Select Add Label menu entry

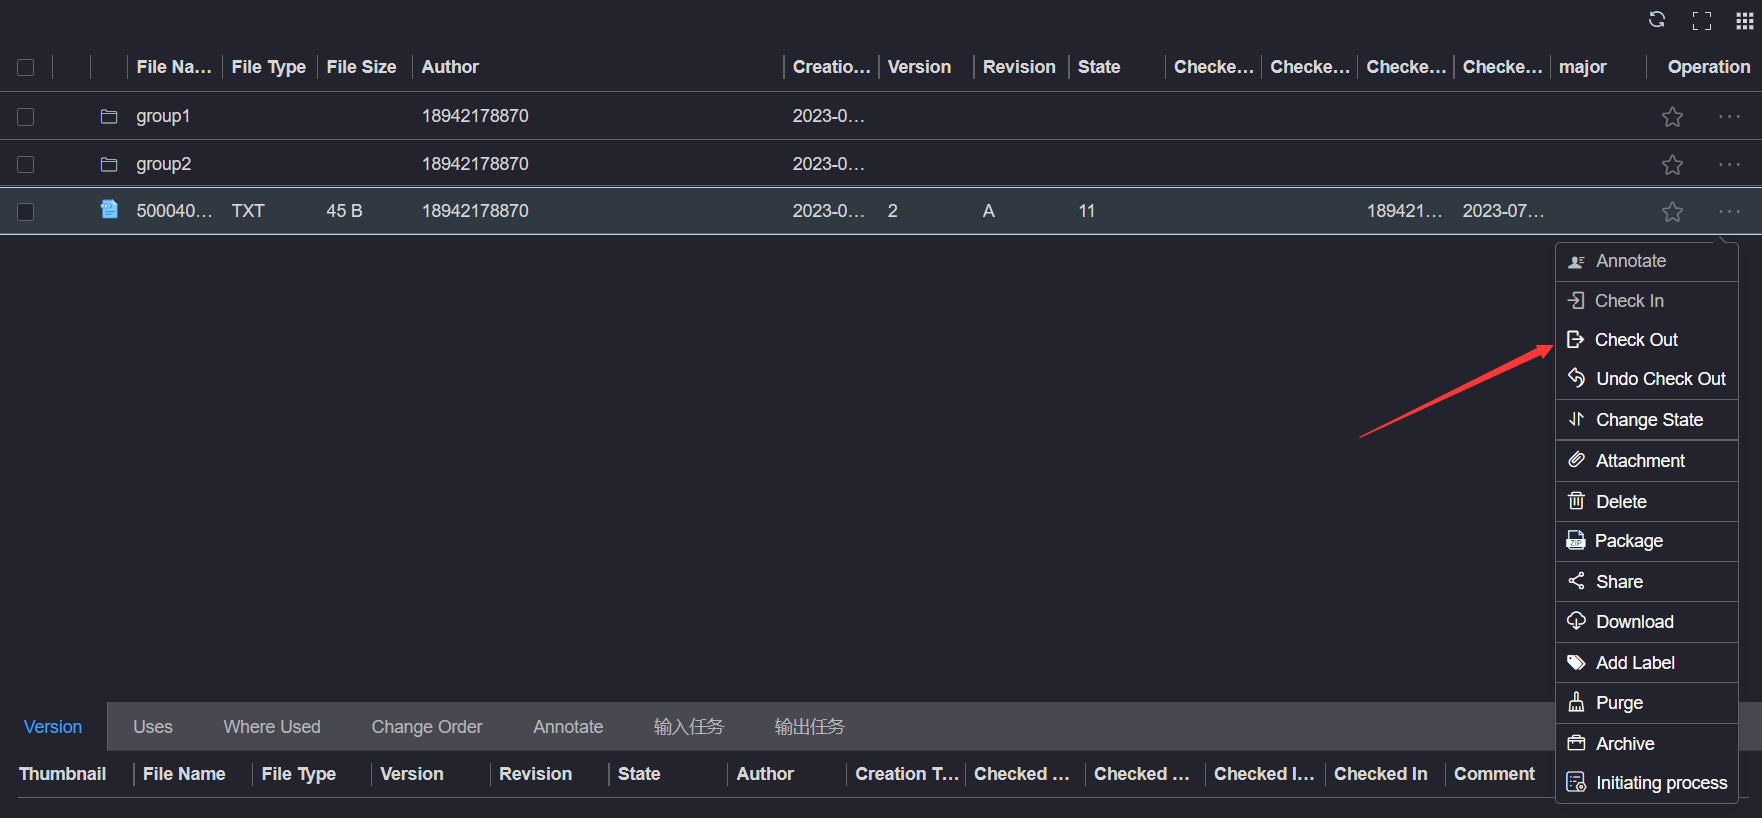1647,663
